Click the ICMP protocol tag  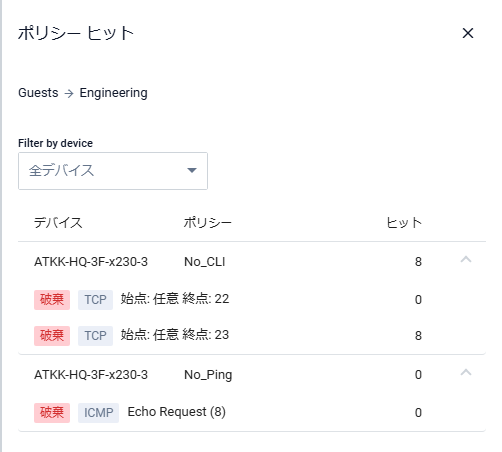pyautogui.click(x=99, y=413)
